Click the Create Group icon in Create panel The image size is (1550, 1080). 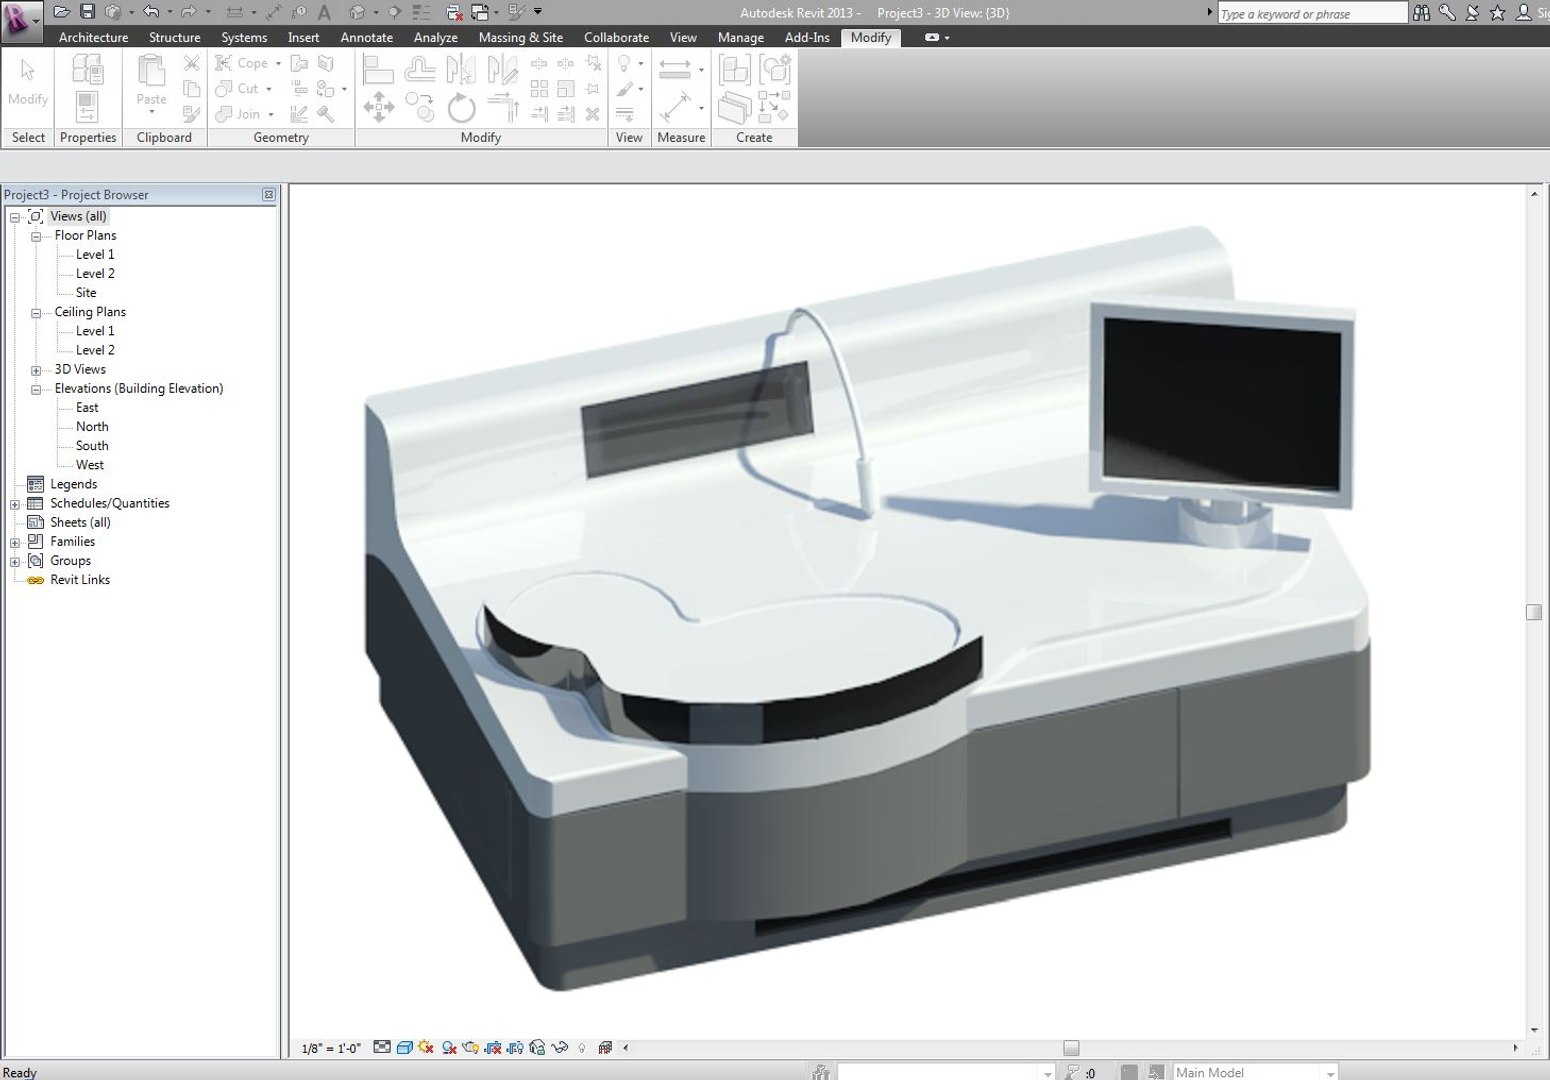coord(776,69)
